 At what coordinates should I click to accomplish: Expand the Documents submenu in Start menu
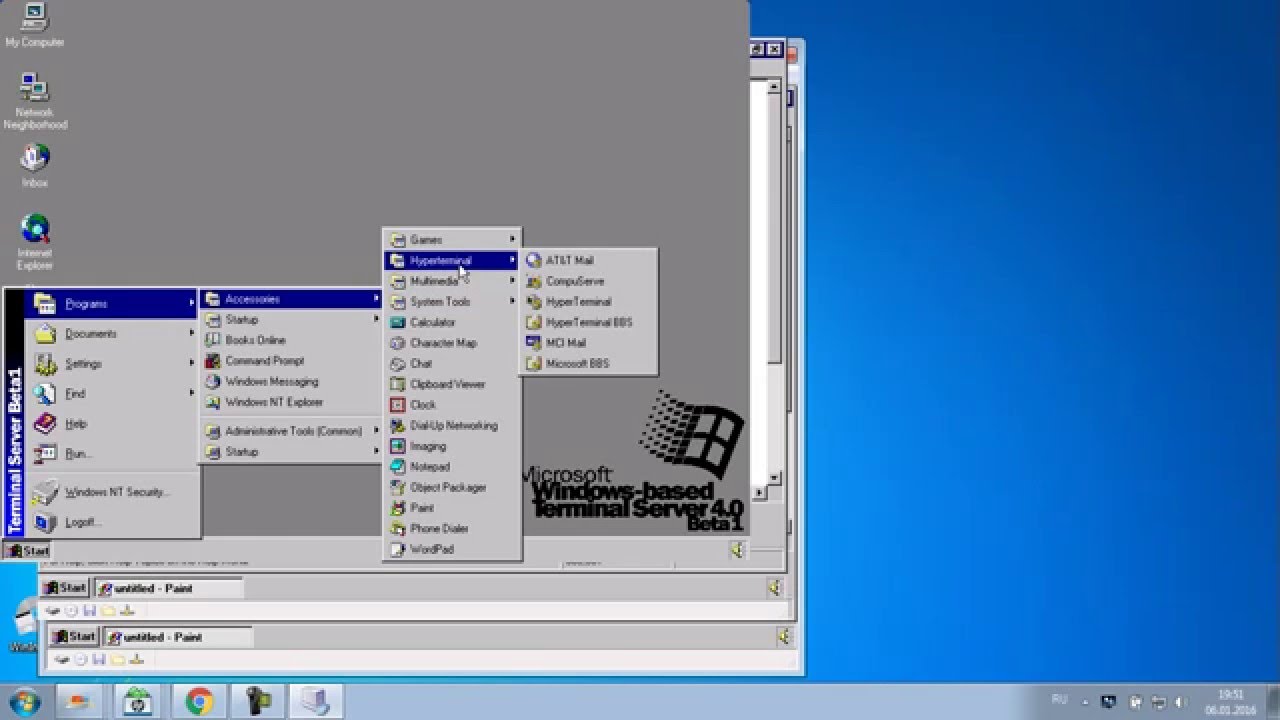[x=112, y=334]
